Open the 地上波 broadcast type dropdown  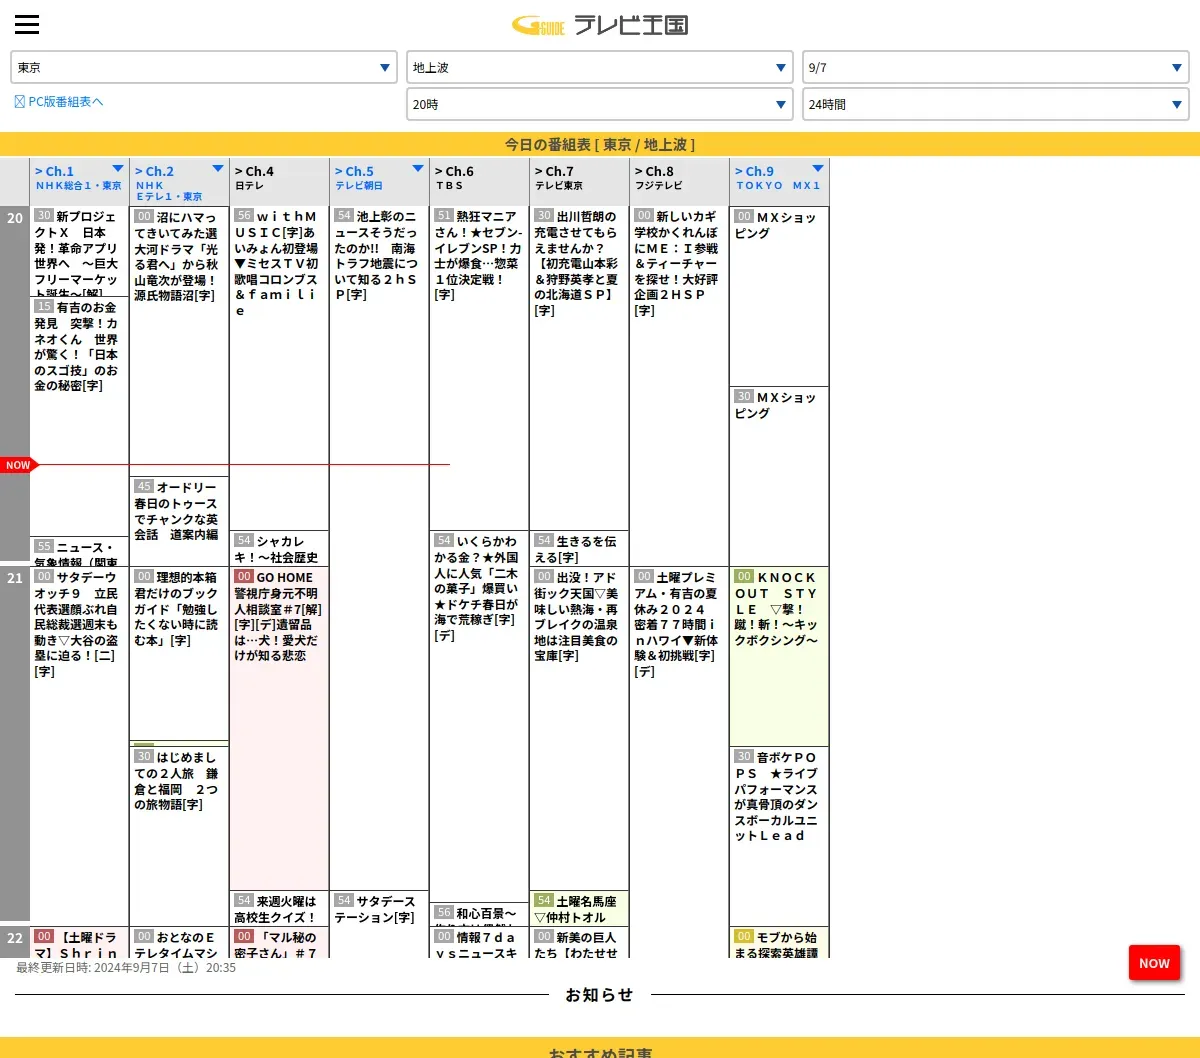(600, 68)
